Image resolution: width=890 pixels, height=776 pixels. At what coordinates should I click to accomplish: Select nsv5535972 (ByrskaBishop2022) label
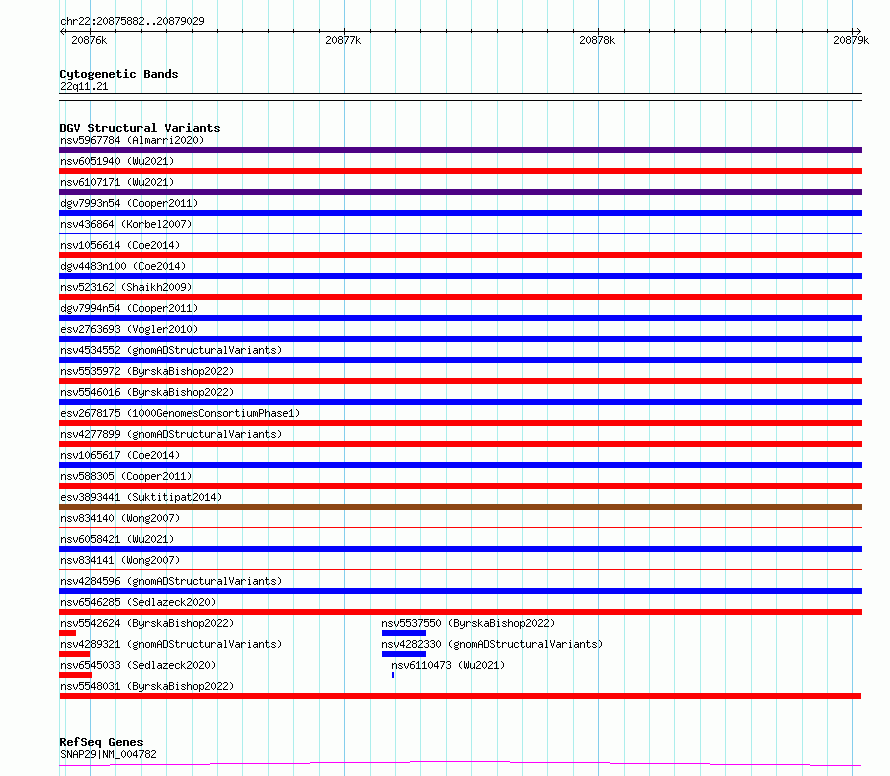pyautogui.click(x=147, y=371)
